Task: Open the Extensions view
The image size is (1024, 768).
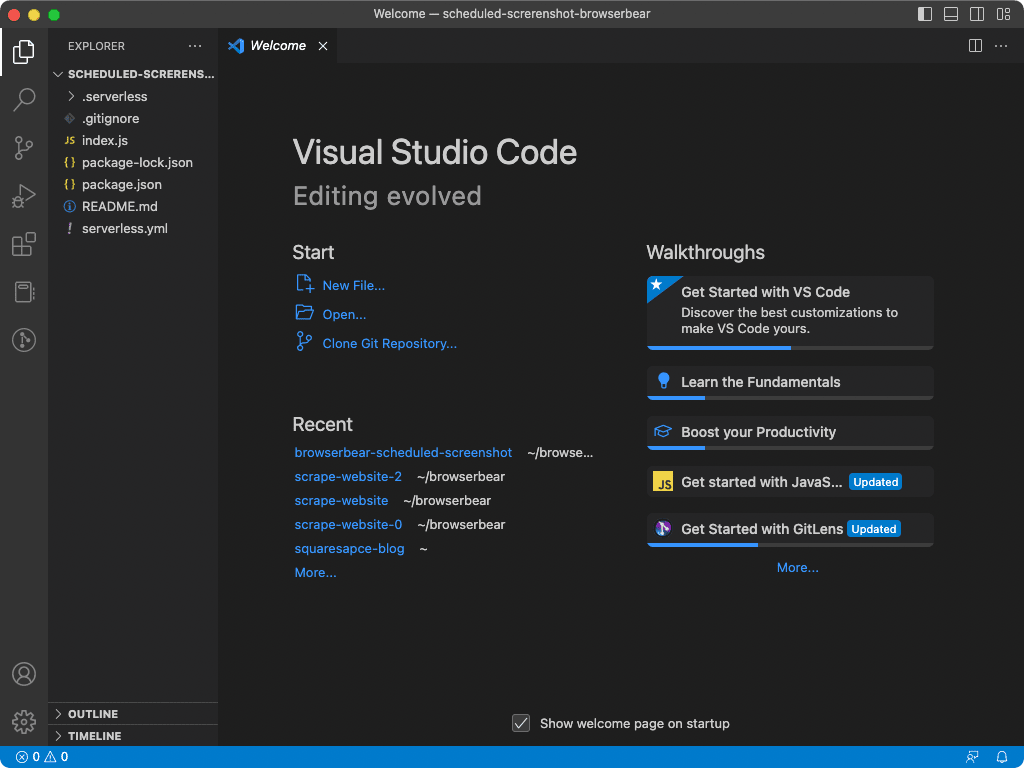Action: point(24,244)
